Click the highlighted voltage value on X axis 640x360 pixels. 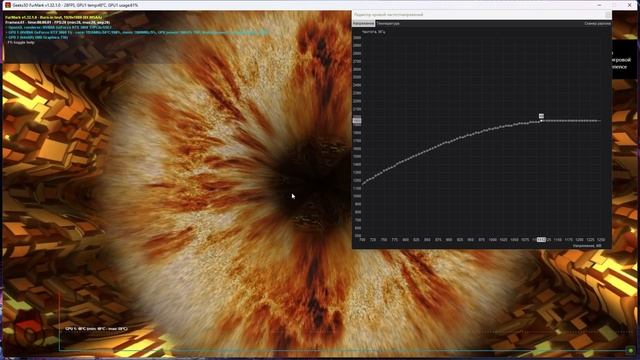(541, 240)
